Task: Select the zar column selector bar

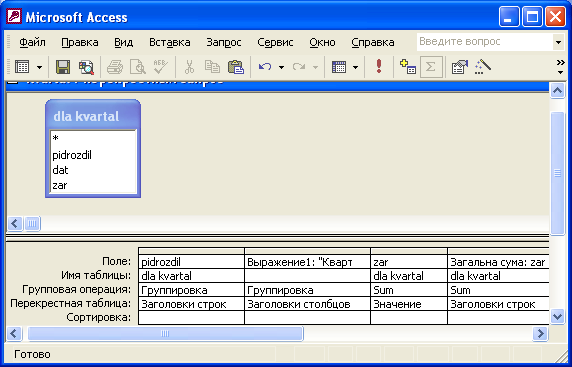Action: coord(409,251)
